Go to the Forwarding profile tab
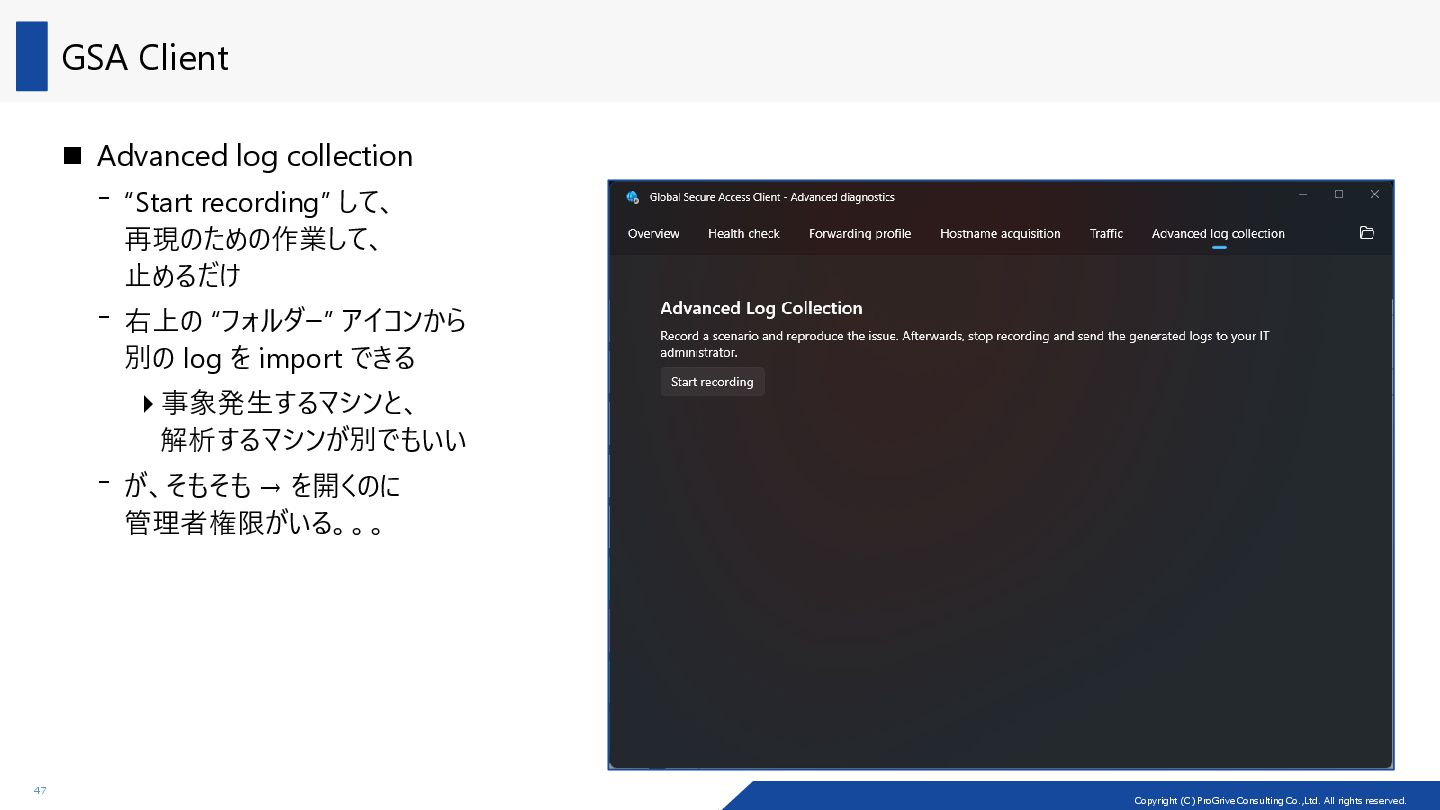Screen dimensions: 1440x810 click(860, 234)
